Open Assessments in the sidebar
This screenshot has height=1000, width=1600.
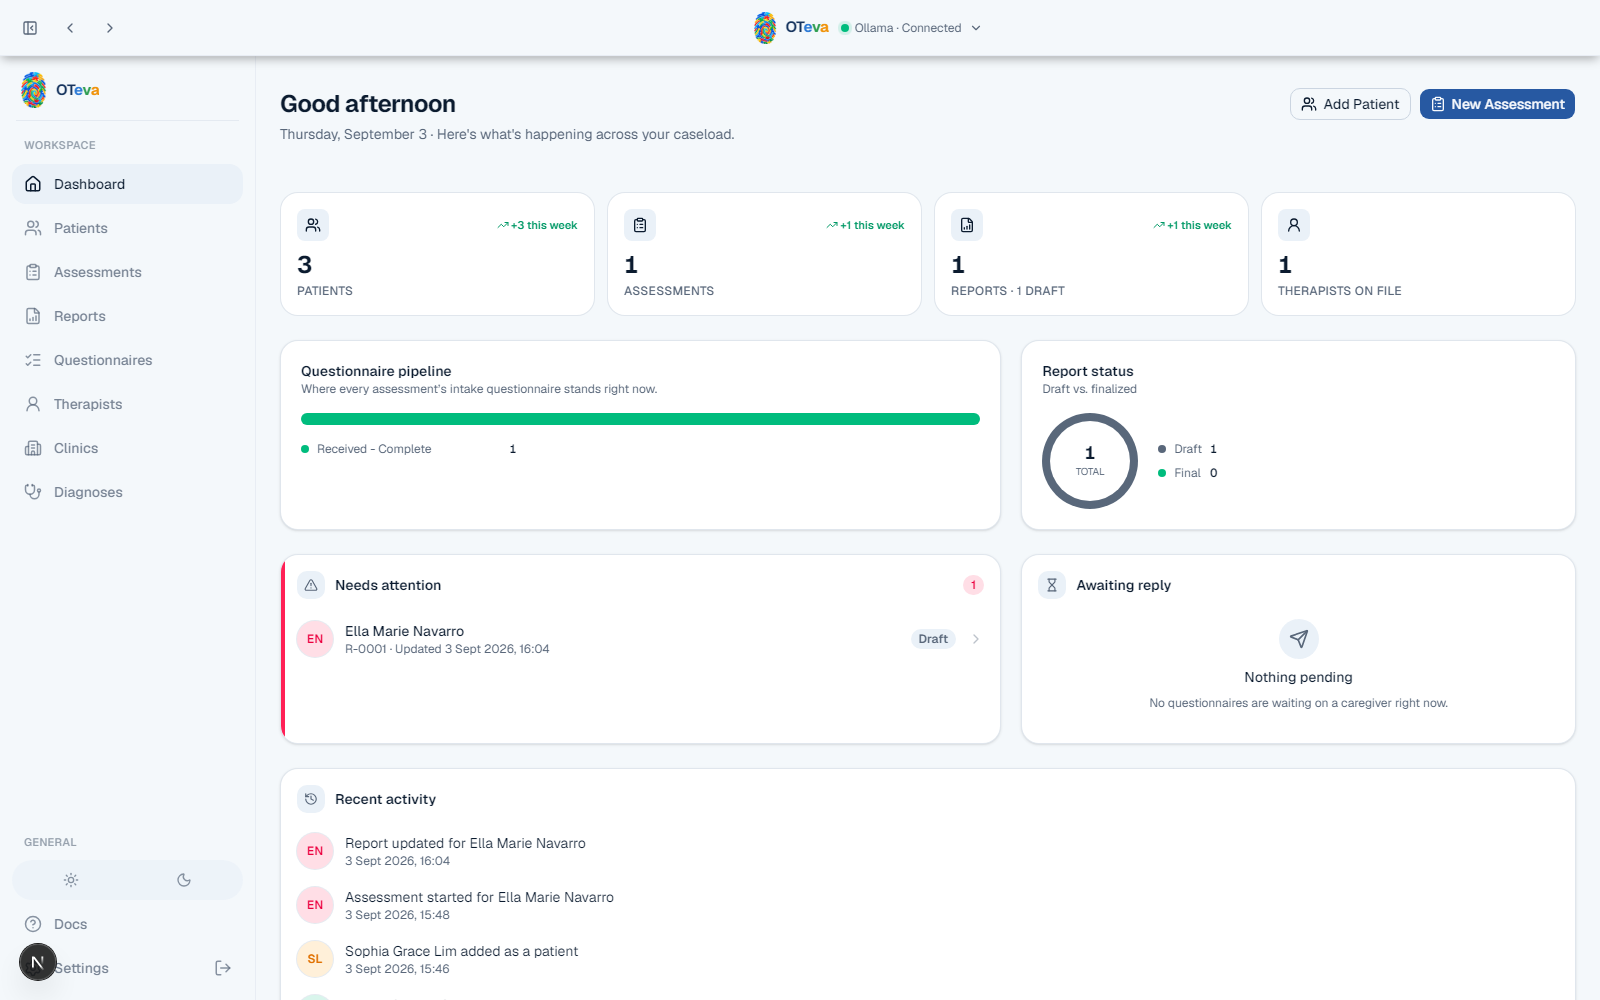tap(127, 272)
